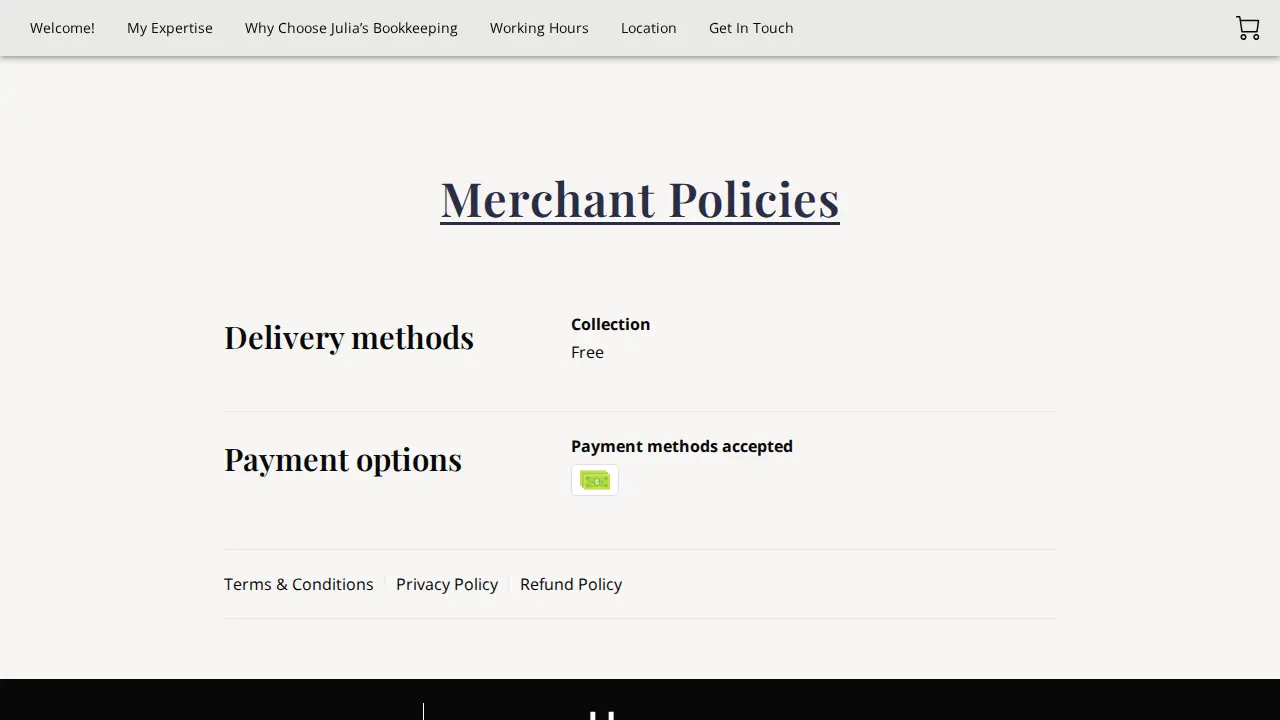
Task: Click the cash payment method icon
Action: pos(595,480)
